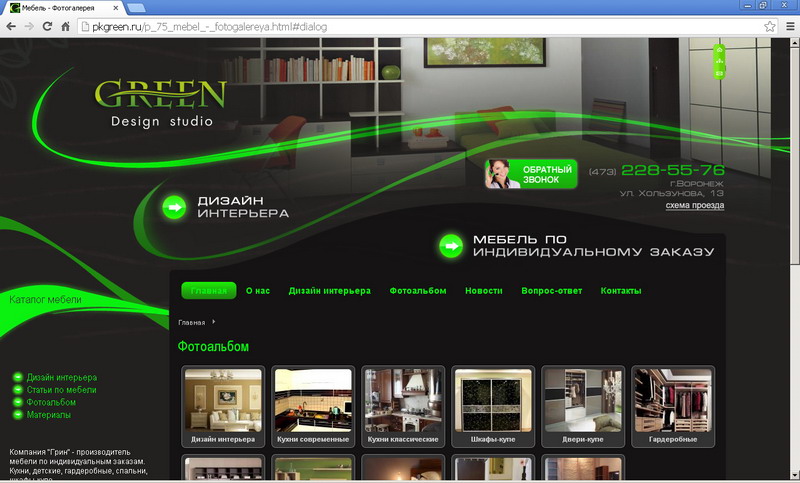This screenshot has height=483, width=800.
Task: Open the Шкафы-купе album thumbnail
Action: 493,406
